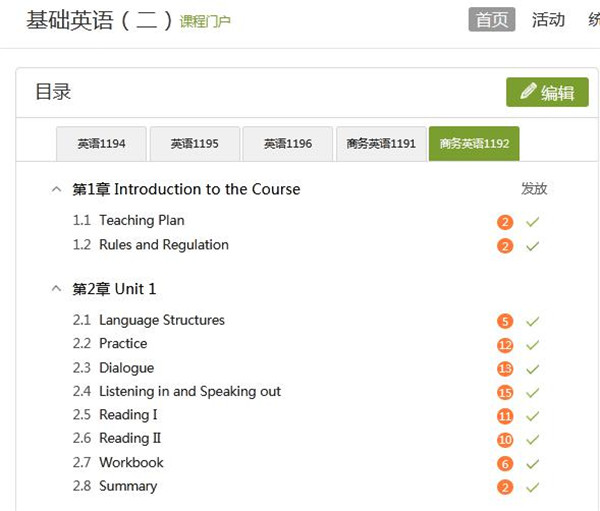600x511 pixels.
Task: Switch to the 英语1194 class tab
Action: coord(101,144)
